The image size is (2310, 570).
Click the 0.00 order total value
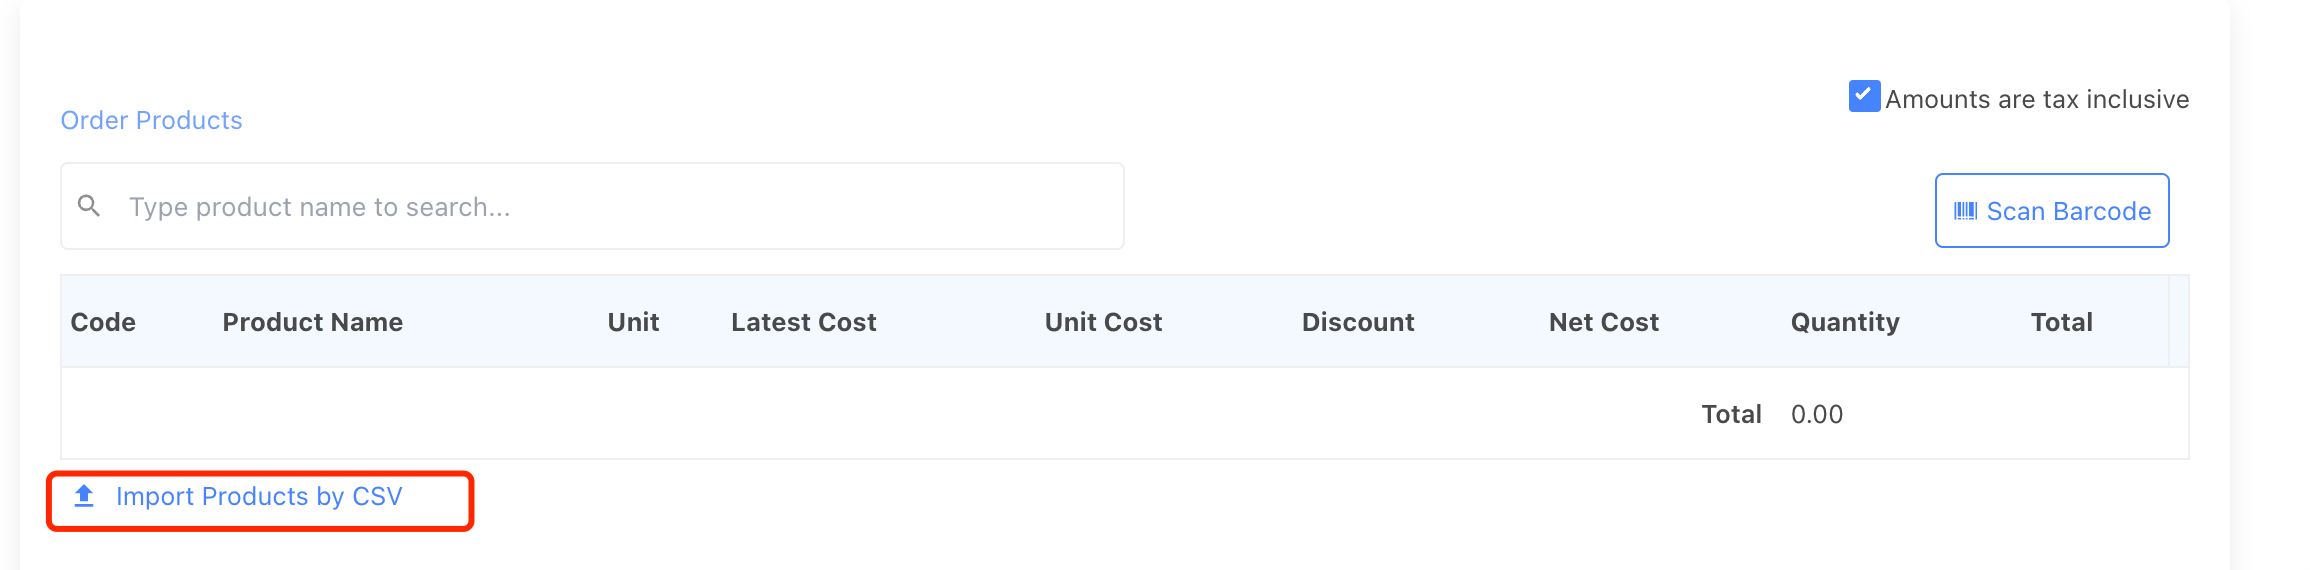coord(1816,414)
